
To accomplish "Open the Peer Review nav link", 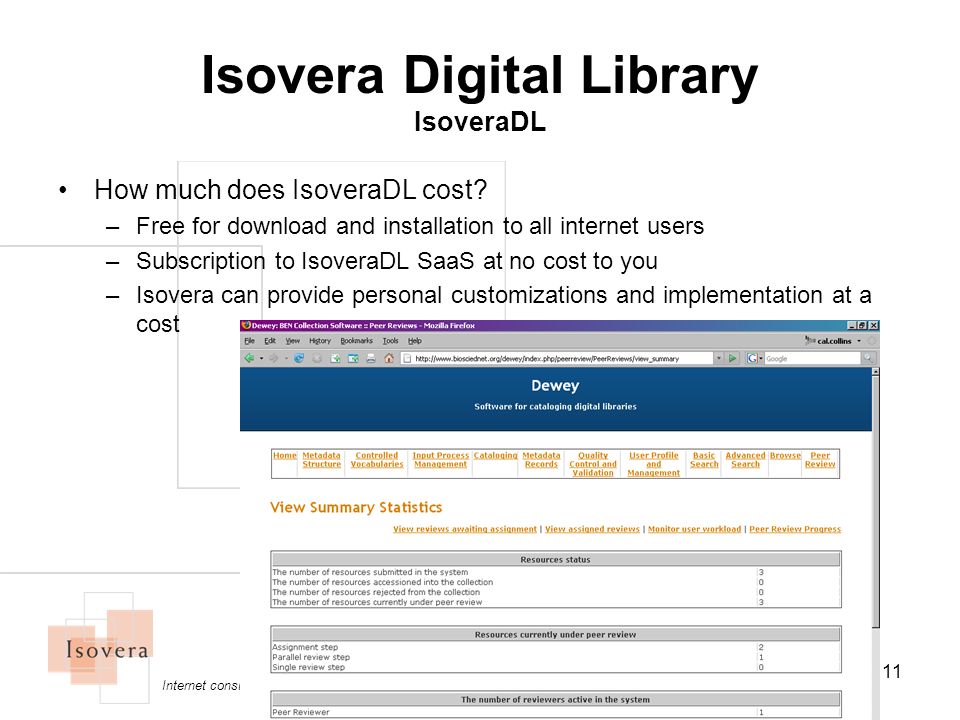I will pyautogui.click(x=820, y=460).
